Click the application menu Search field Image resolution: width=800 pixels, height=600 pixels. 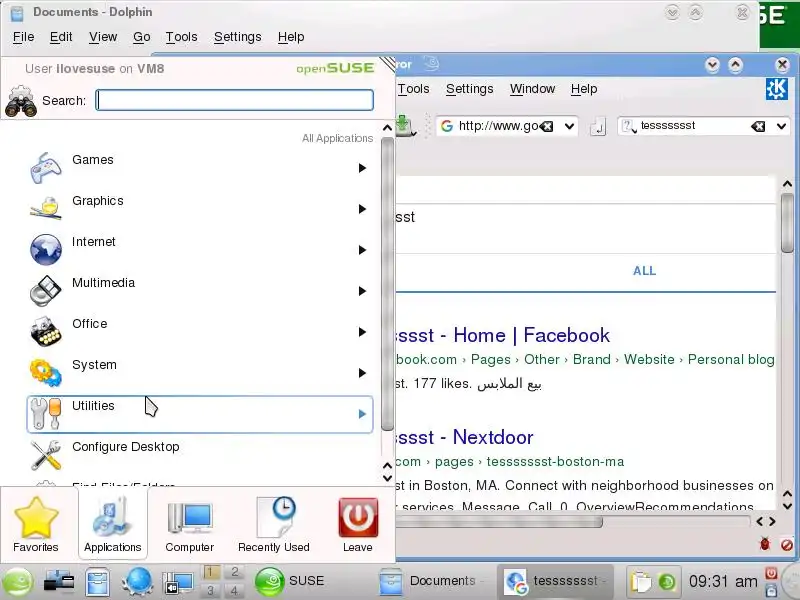click(x=235, y=100)
